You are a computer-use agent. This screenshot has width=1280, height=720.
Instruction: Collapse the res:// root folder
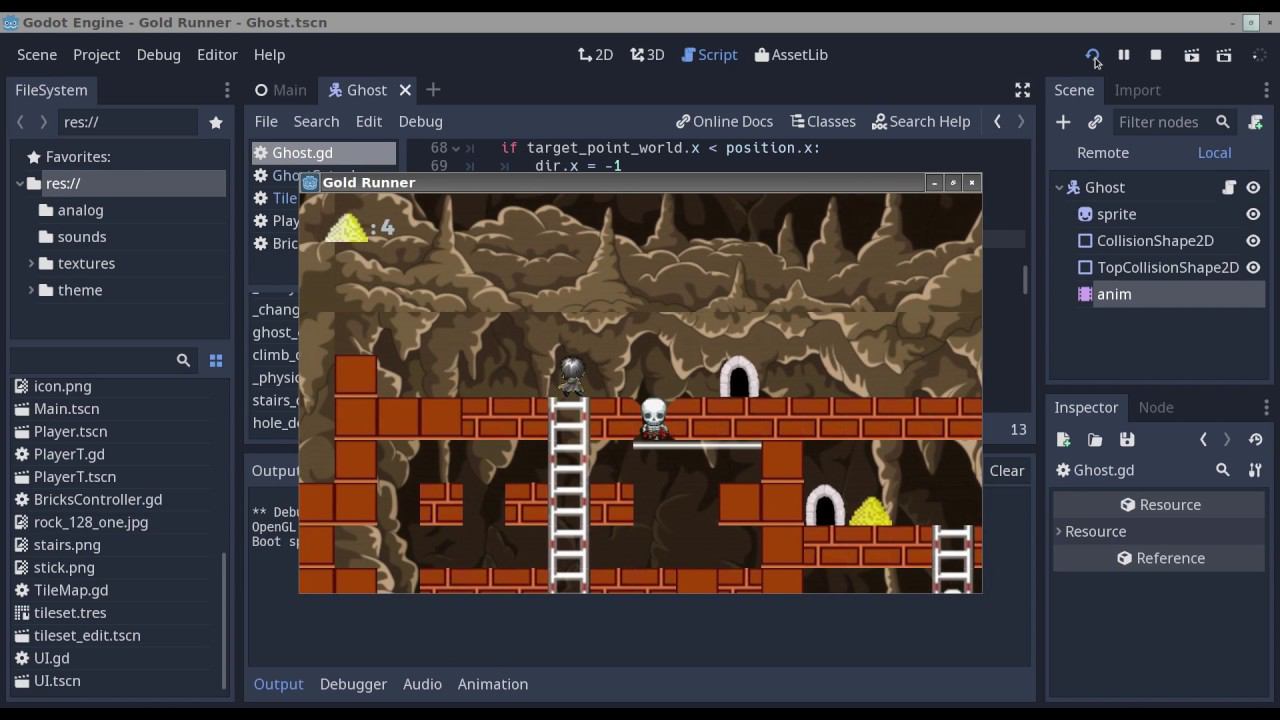coord(20,184)
